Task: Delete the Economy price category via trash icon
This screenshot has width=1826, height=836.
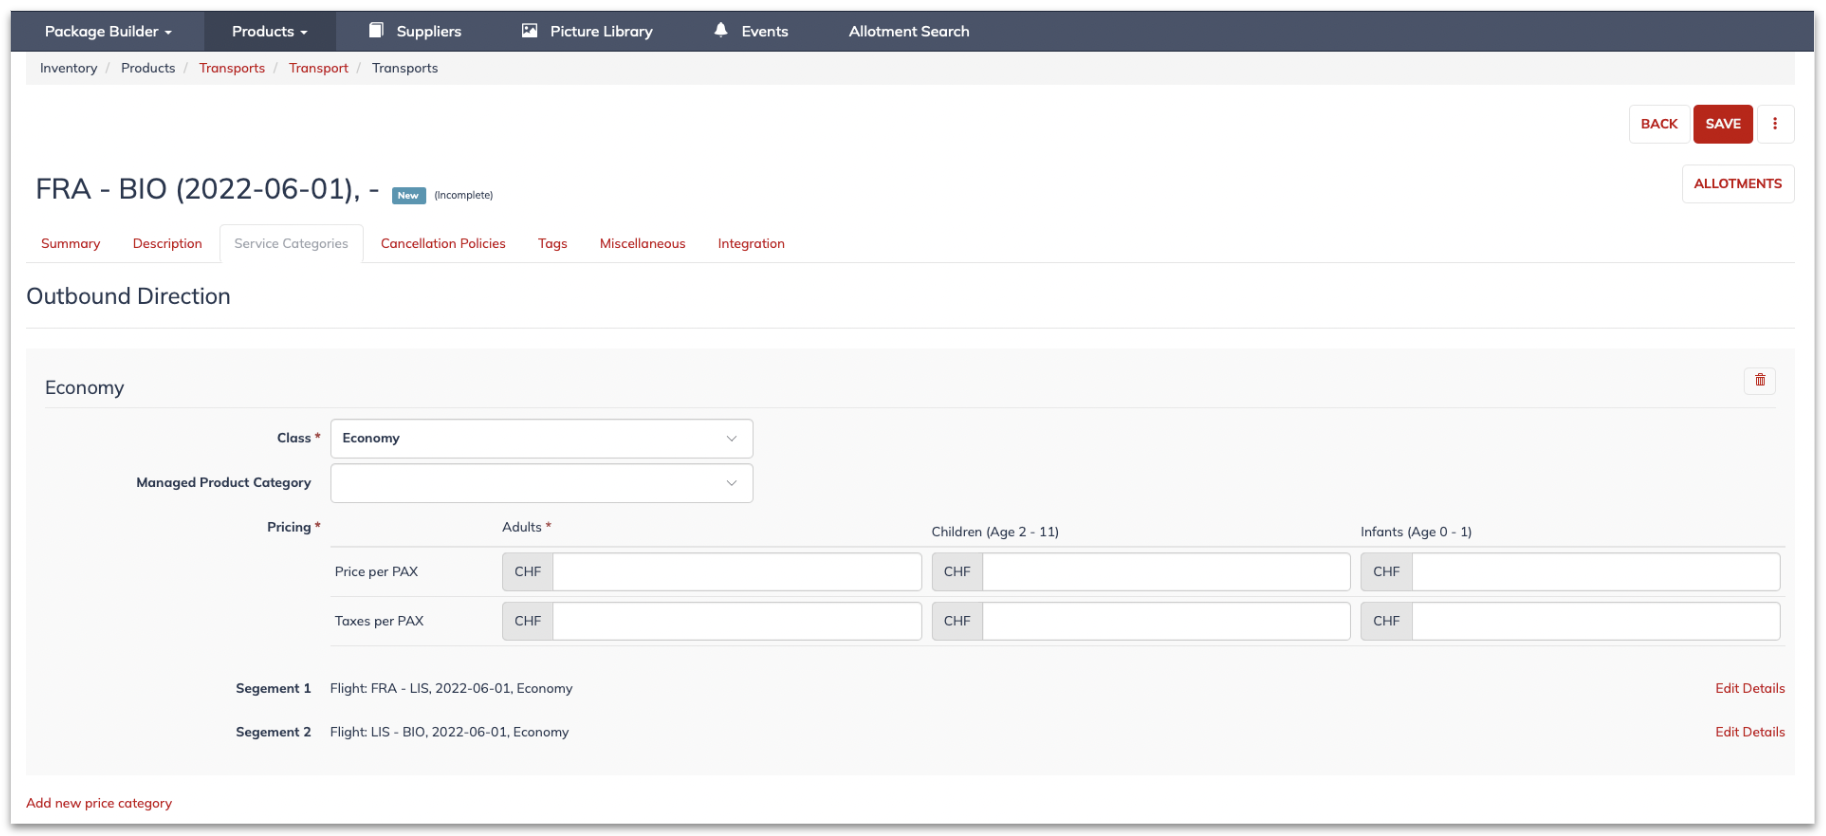Action: (1760, 380)
